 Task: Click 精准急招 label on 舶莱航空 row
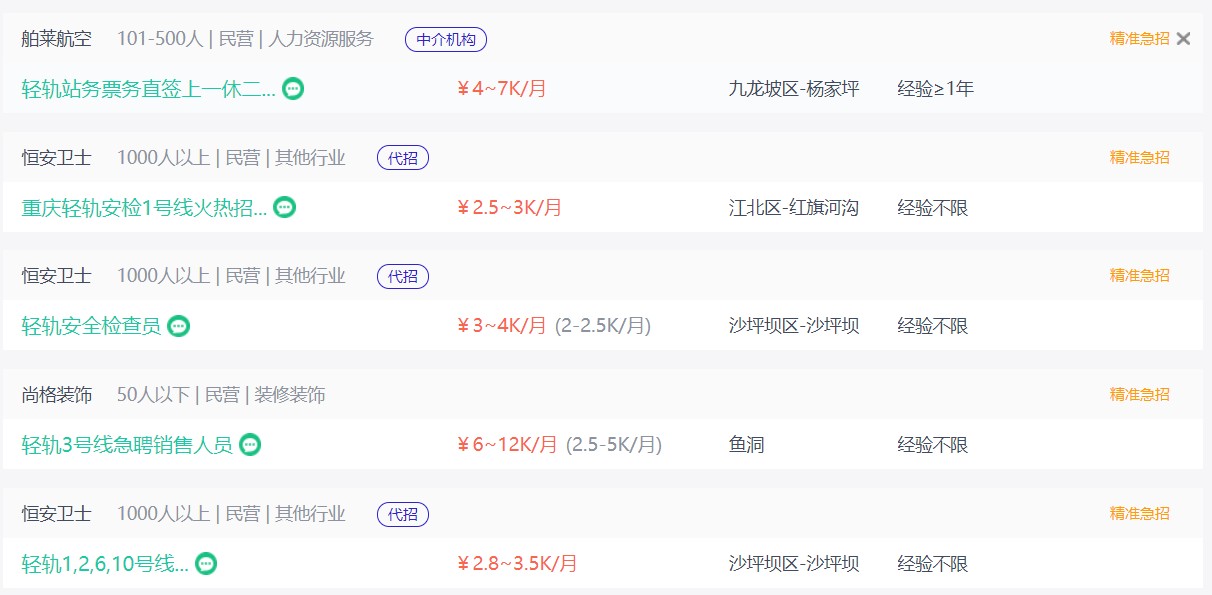1139,39
